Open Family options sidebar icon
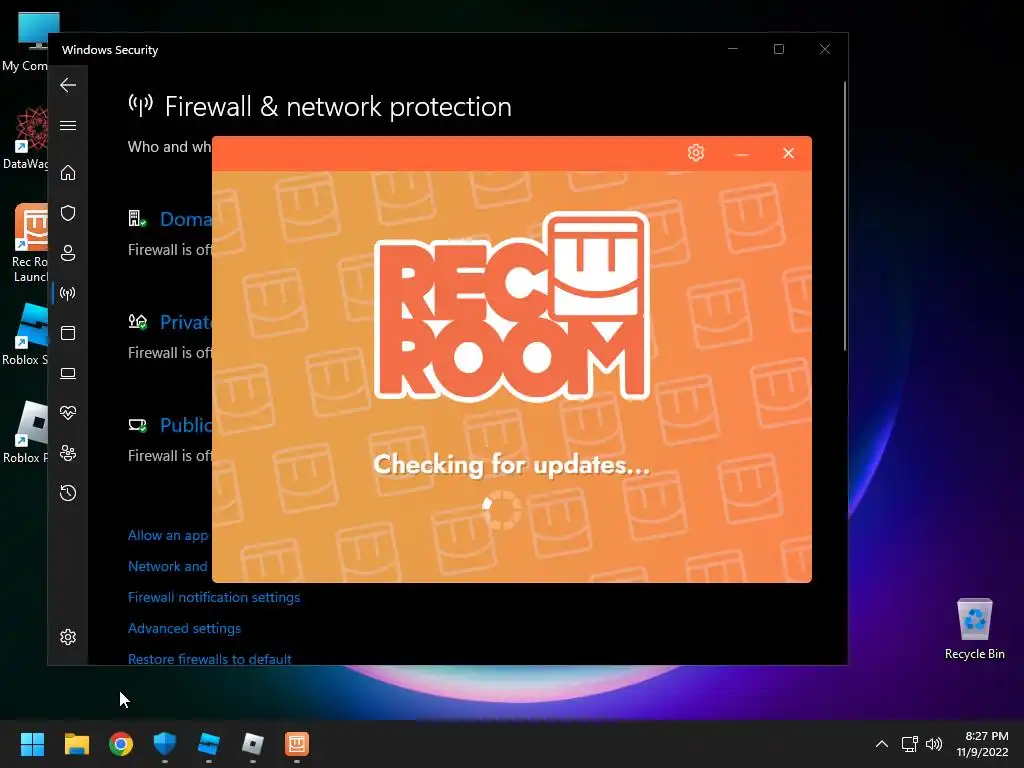1024x768 pixels. 68,453
